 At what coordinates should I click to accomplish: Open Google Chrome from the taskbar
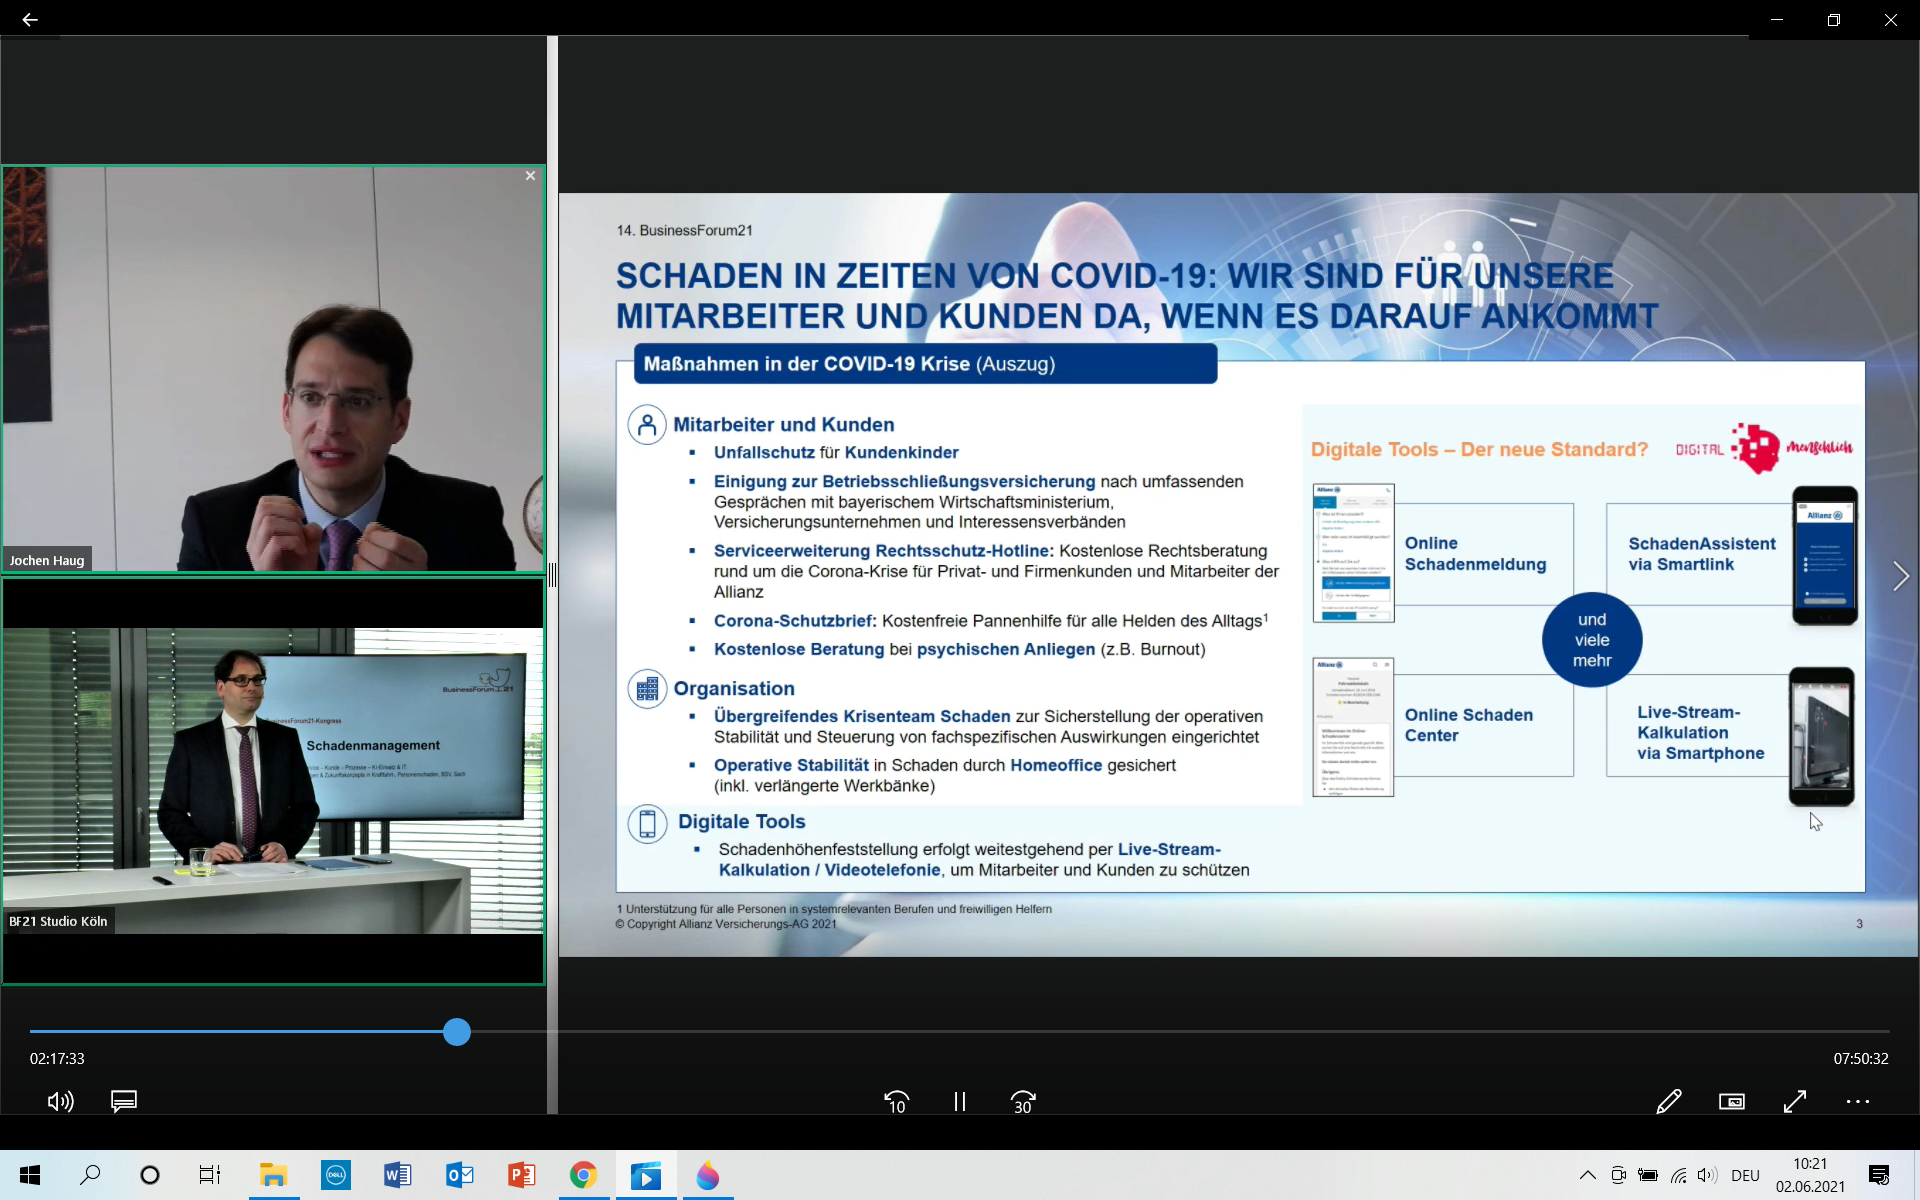[x=583, y=1175]
